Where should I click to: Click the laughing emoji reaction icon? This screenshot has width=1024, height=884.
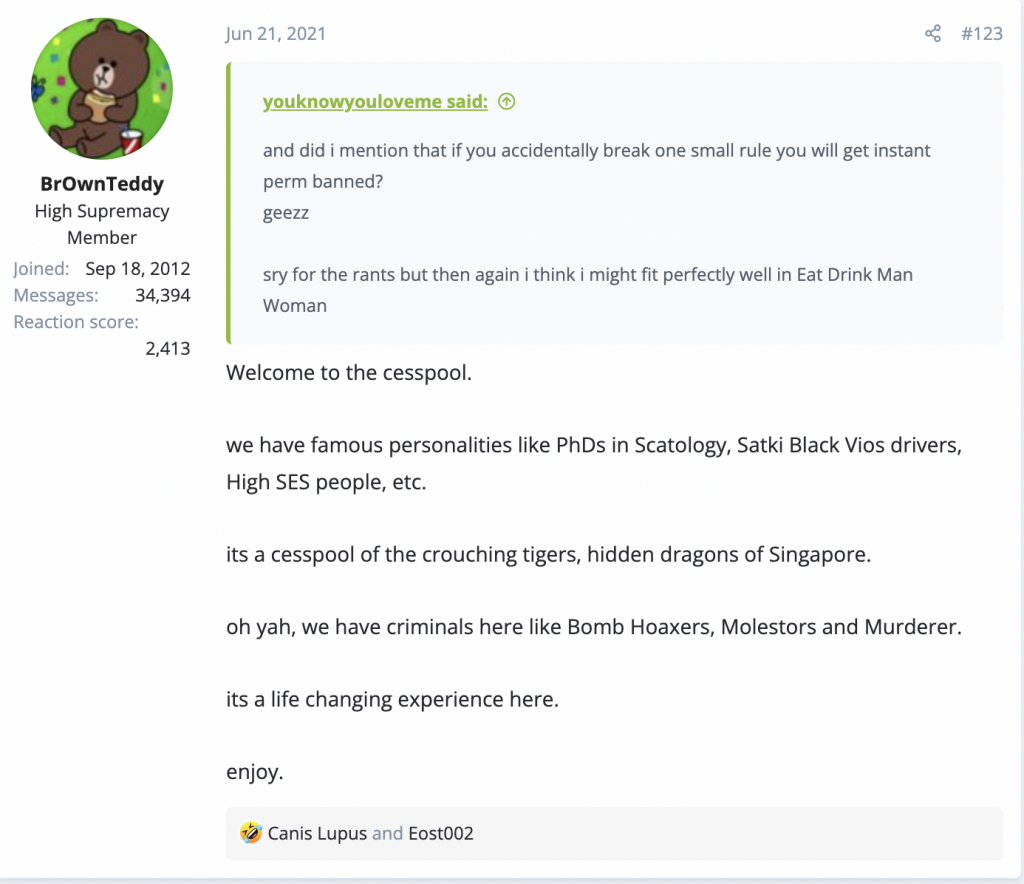coord(251,832)
